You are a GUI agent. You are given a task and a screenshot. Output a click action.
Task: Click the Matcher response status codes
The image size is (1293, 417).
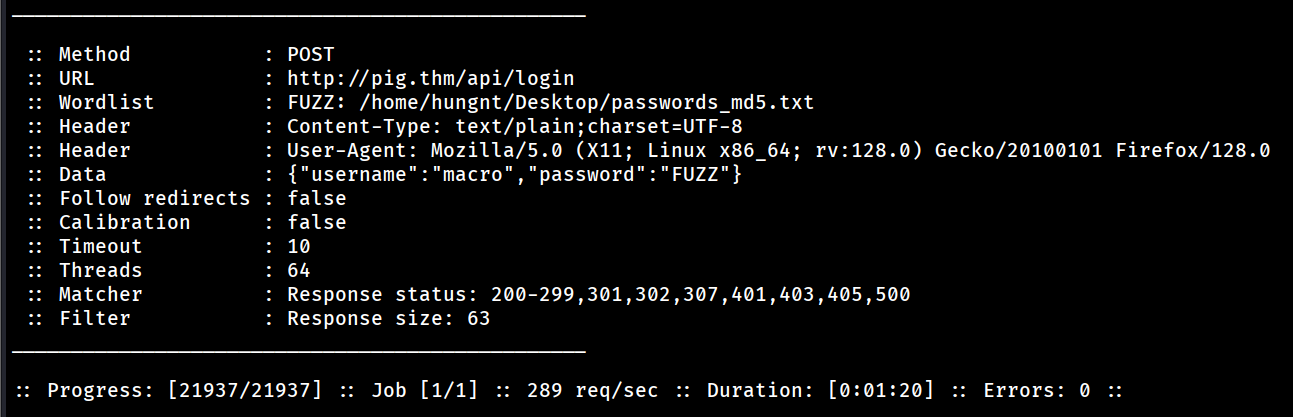point(598,294)
